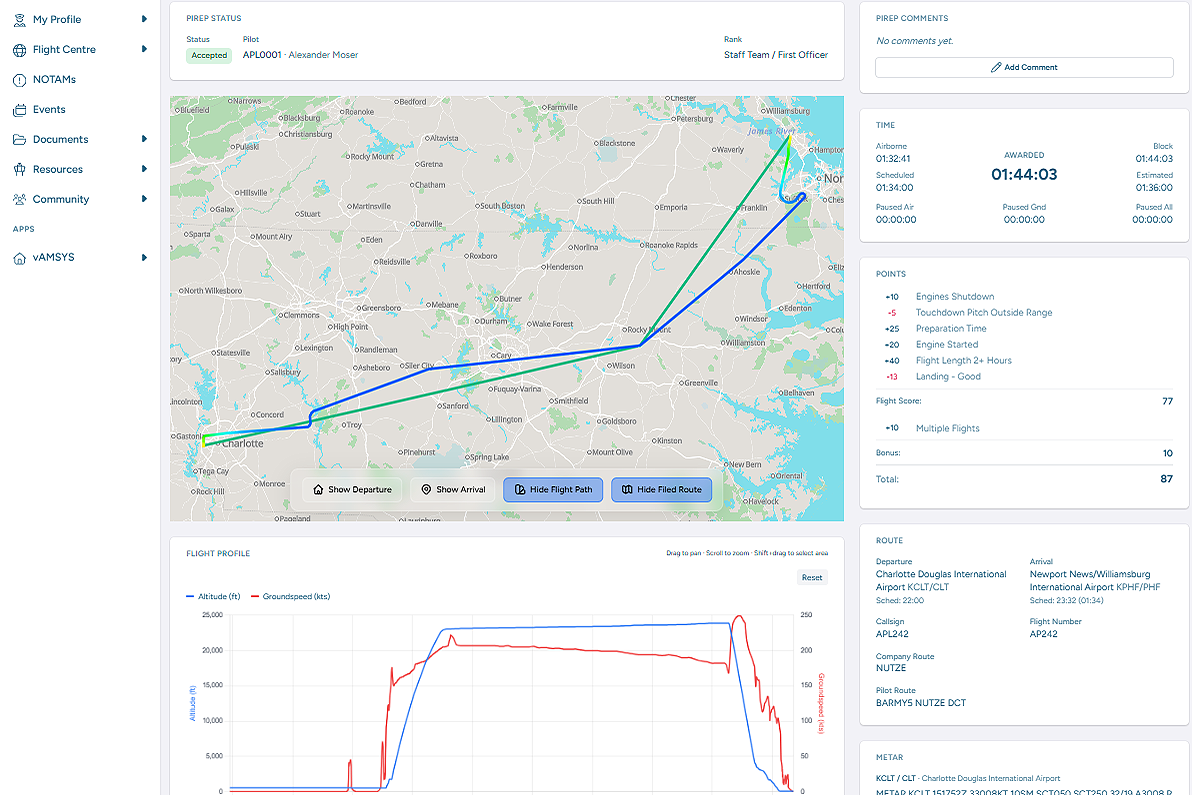Screen dimensions: 1192x795
Task: Expand the Documents submenu arrow
Action: 144,139
